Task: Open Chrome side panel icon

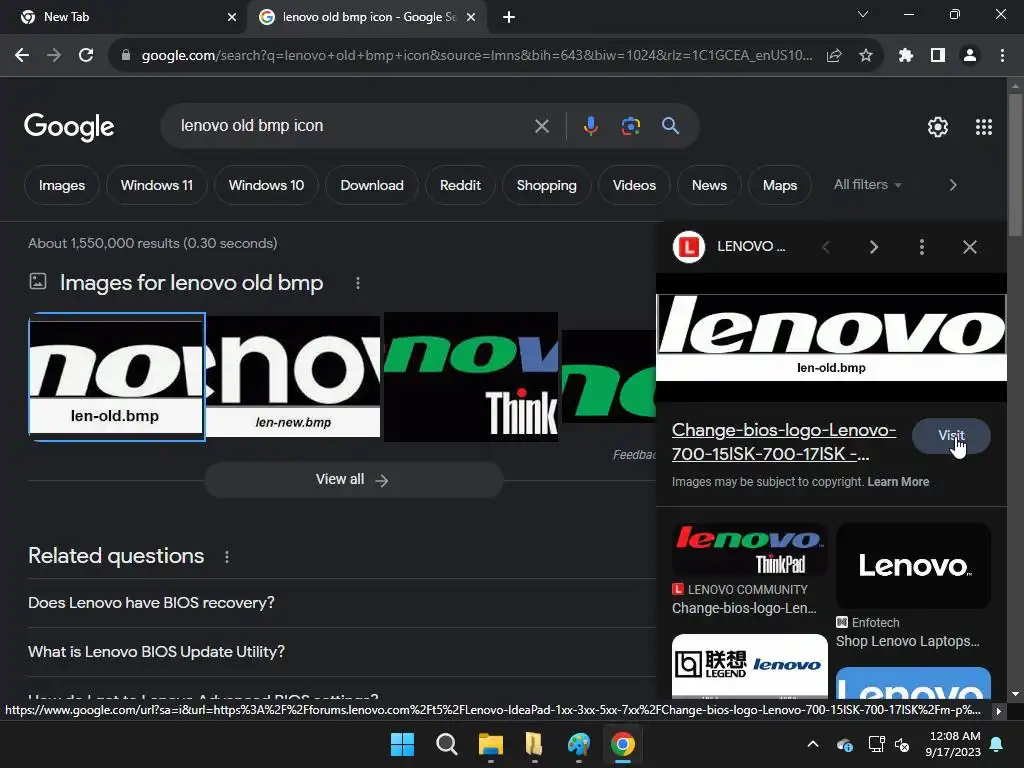Action: pyautogui.click(x=938, y=56)
